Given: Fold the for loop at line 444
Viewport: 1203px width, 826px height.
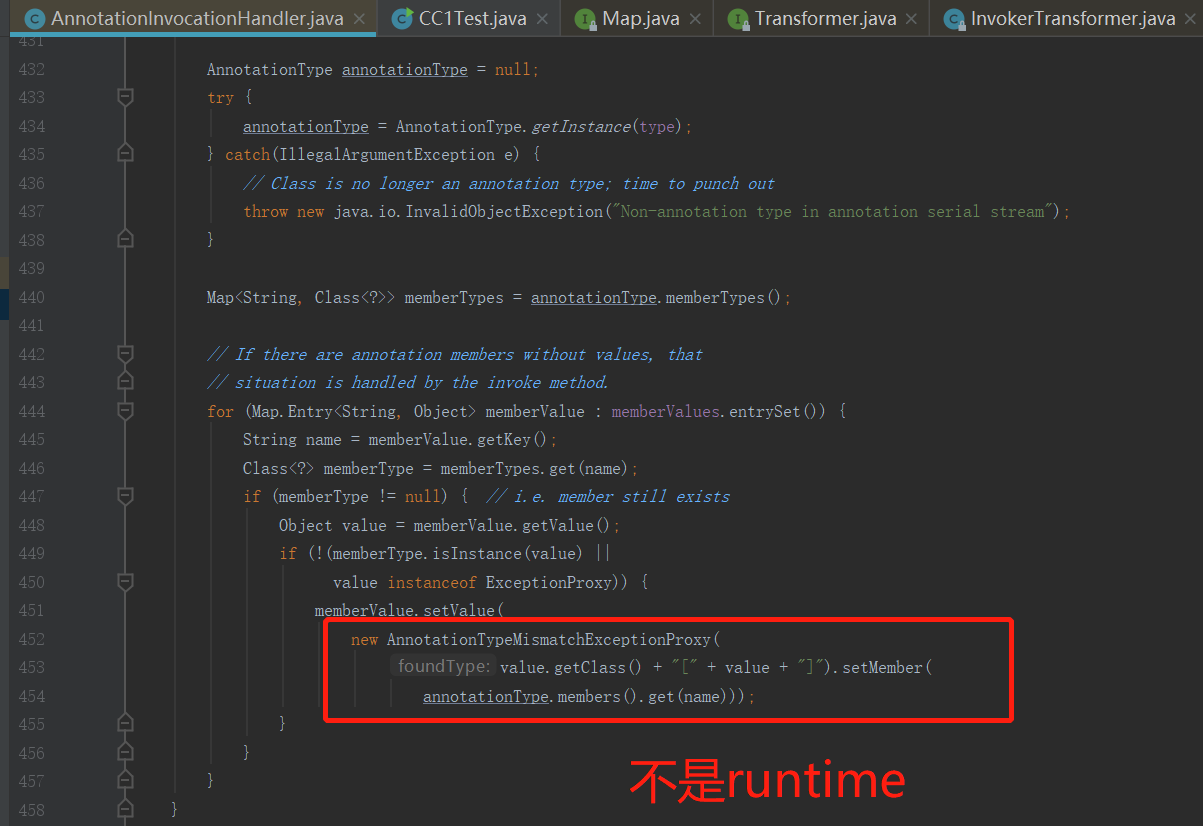Looking at the screenshot, I should [125, 411].
